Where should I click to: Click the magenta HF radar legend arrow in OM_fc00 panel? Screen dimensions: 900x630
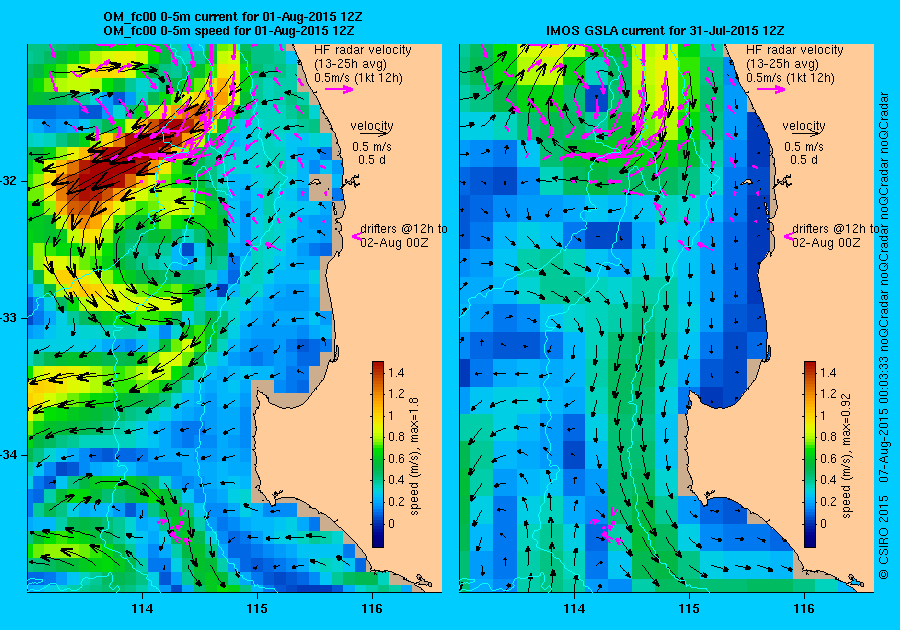339,89
